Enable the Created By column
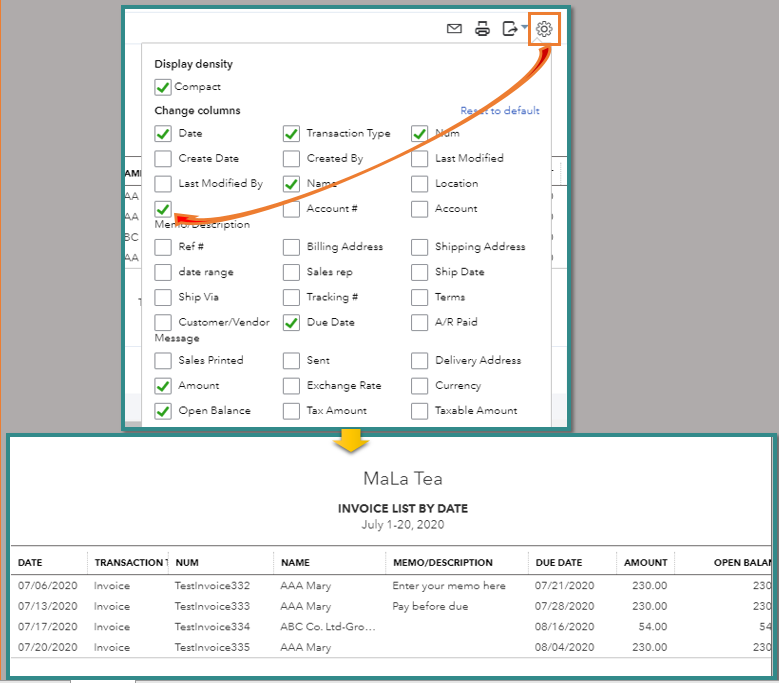This screenshot has width=779, height=683. pos(291,158)
